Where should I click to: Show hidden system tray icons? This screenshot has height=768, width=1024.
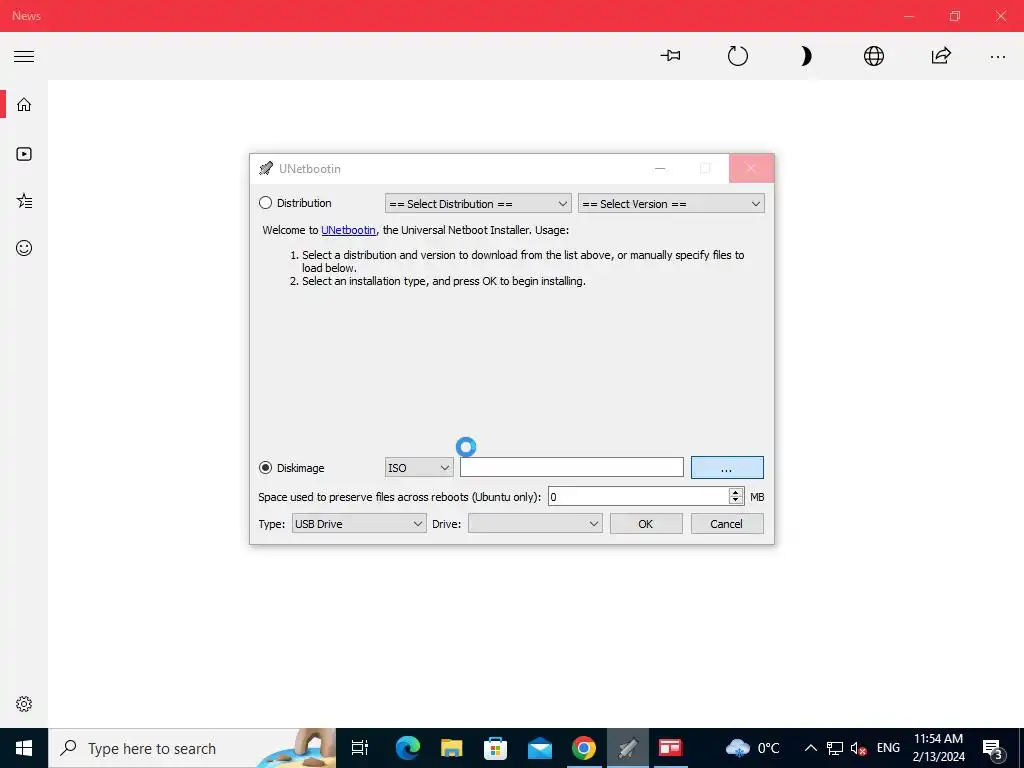(x=810, y=748)
